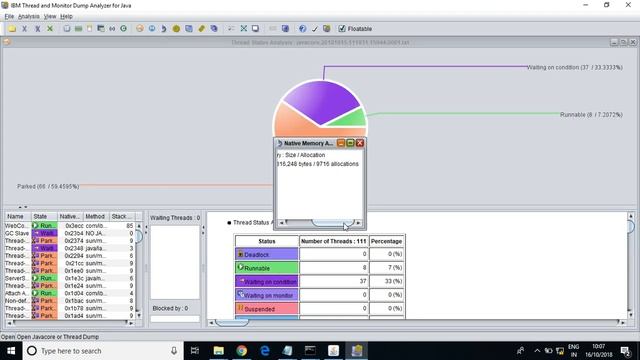The width and height of the screenshot is (640, 360).
Task: Sort thread table by Name column
Action: (x=18, y=216)
